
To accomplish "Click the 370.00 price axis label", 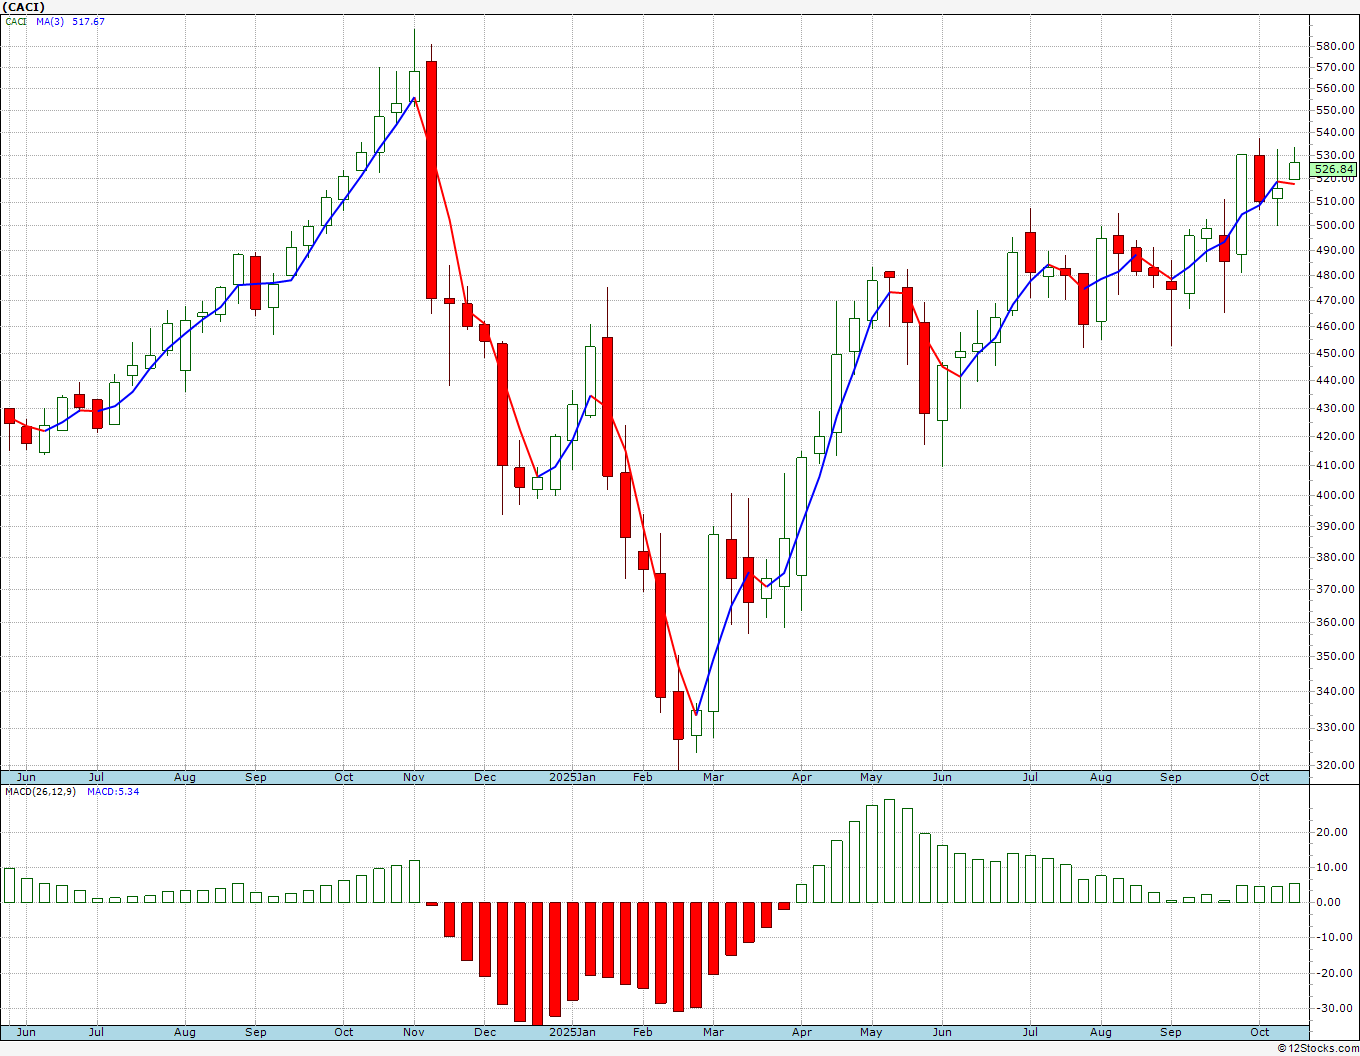I will (1336, 589).
